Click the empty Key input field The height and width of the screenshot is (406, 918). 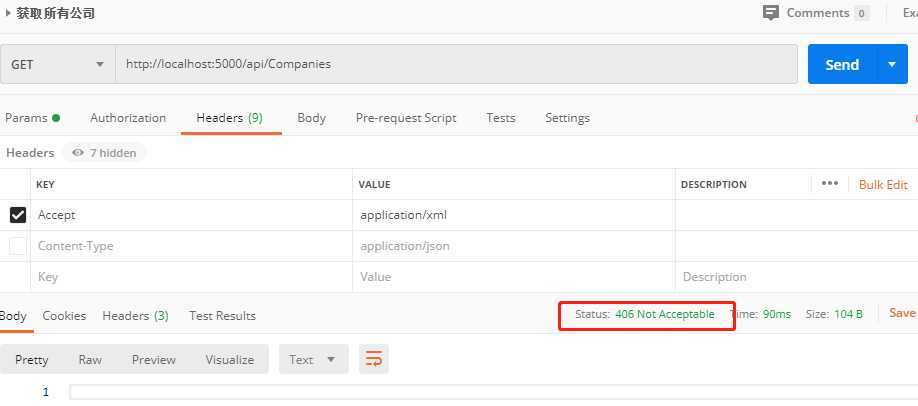pos(191,277)
